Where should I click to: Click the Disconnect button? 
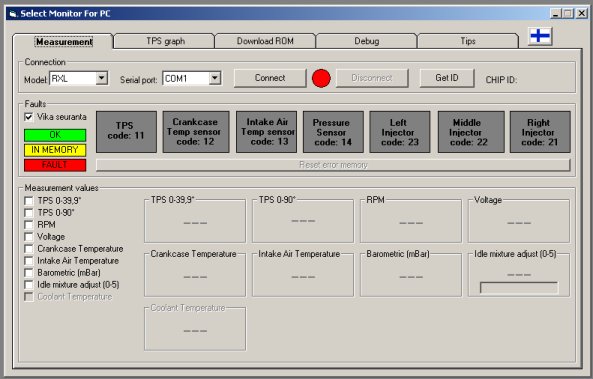click(x=372, y=78)
